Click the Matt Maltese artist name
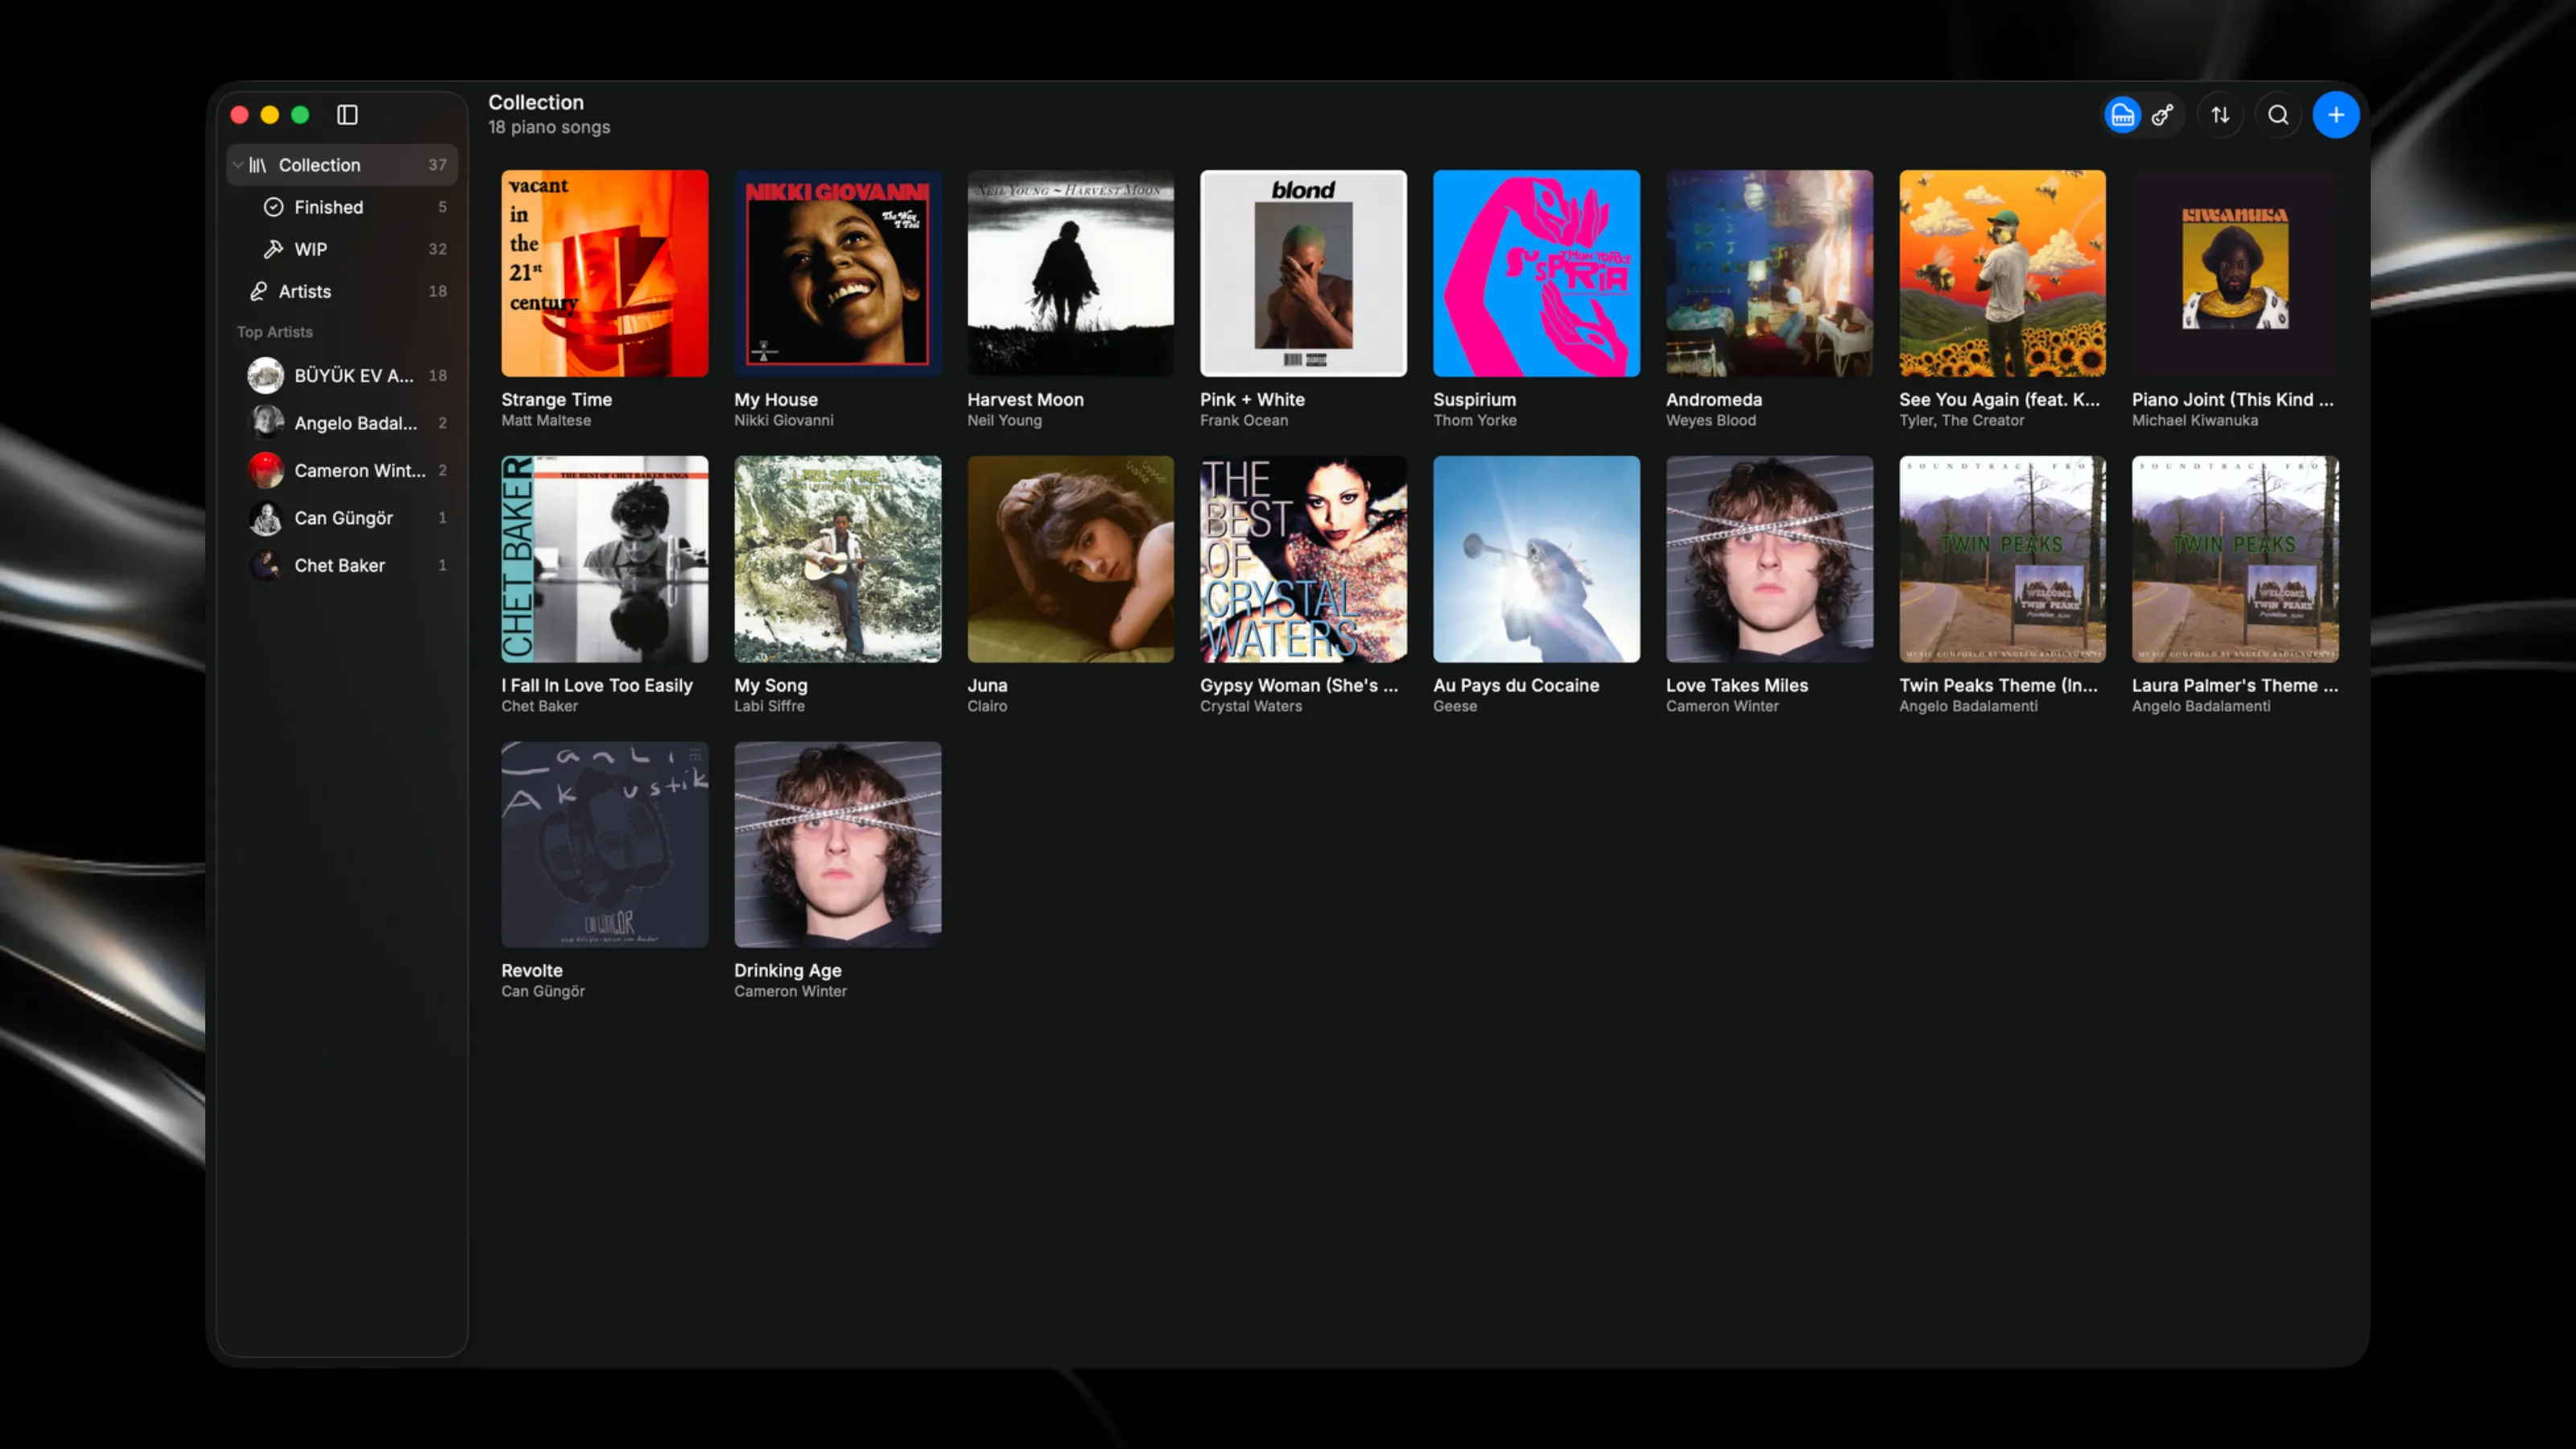The height and width of the screenshot is (1449, 2576). point(546,421)
